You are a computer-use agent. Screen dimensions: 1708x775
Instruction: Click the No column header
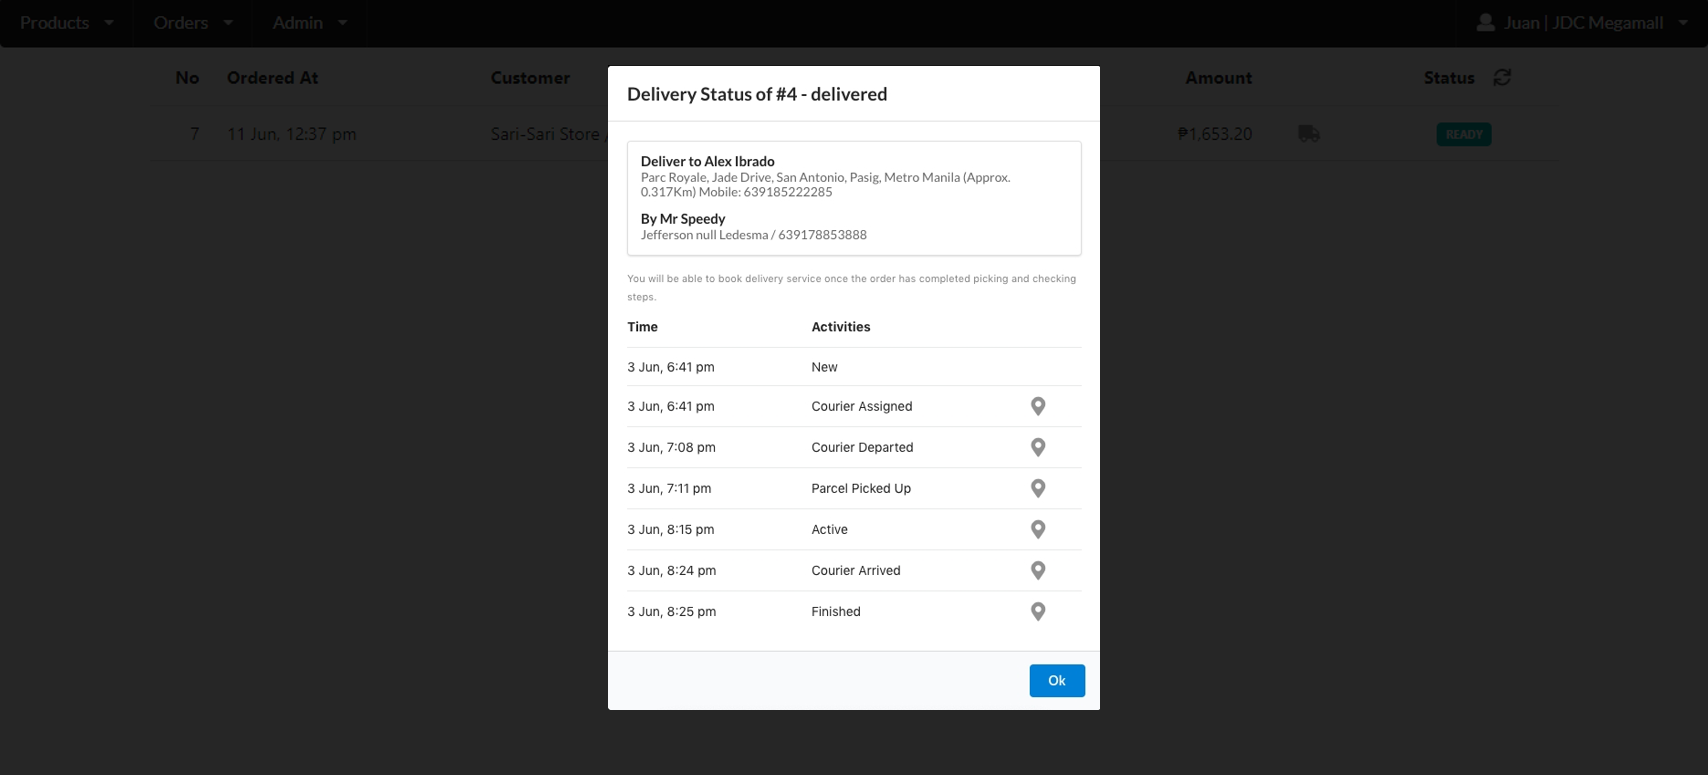[187, 78]
